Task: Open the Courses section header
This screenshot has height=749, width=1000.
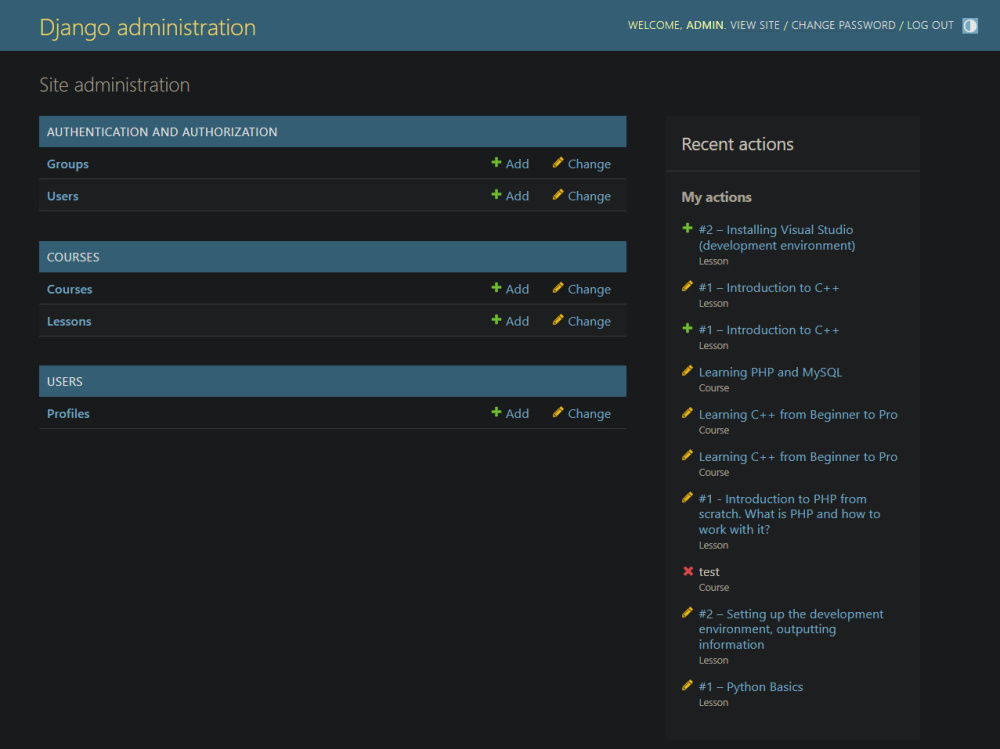Action: point(73,257)
